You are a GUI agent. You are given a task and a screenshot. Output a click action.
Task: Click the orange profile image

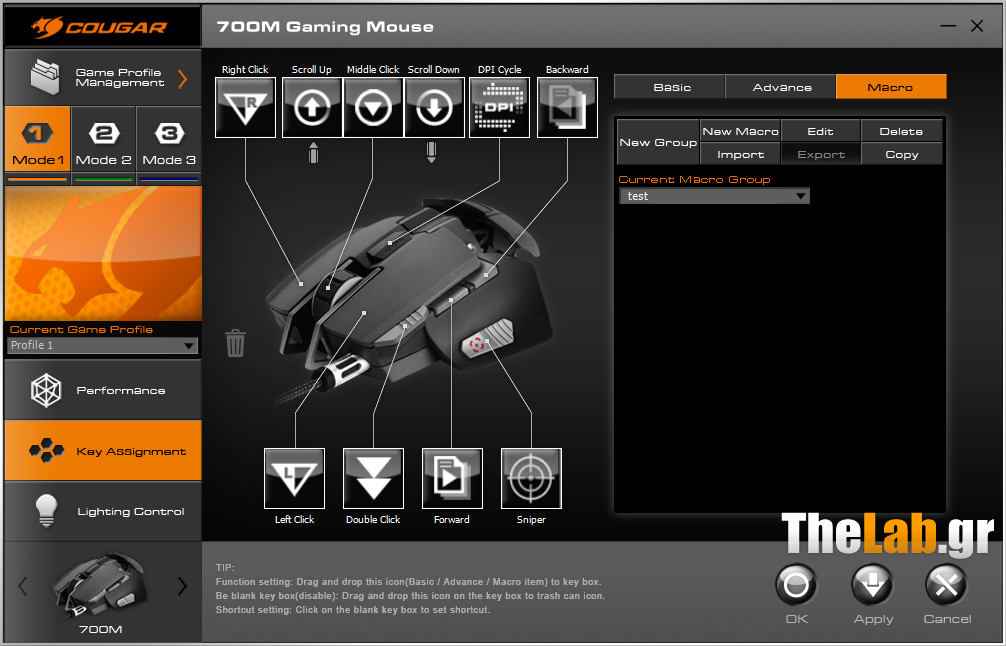(103, 254)
